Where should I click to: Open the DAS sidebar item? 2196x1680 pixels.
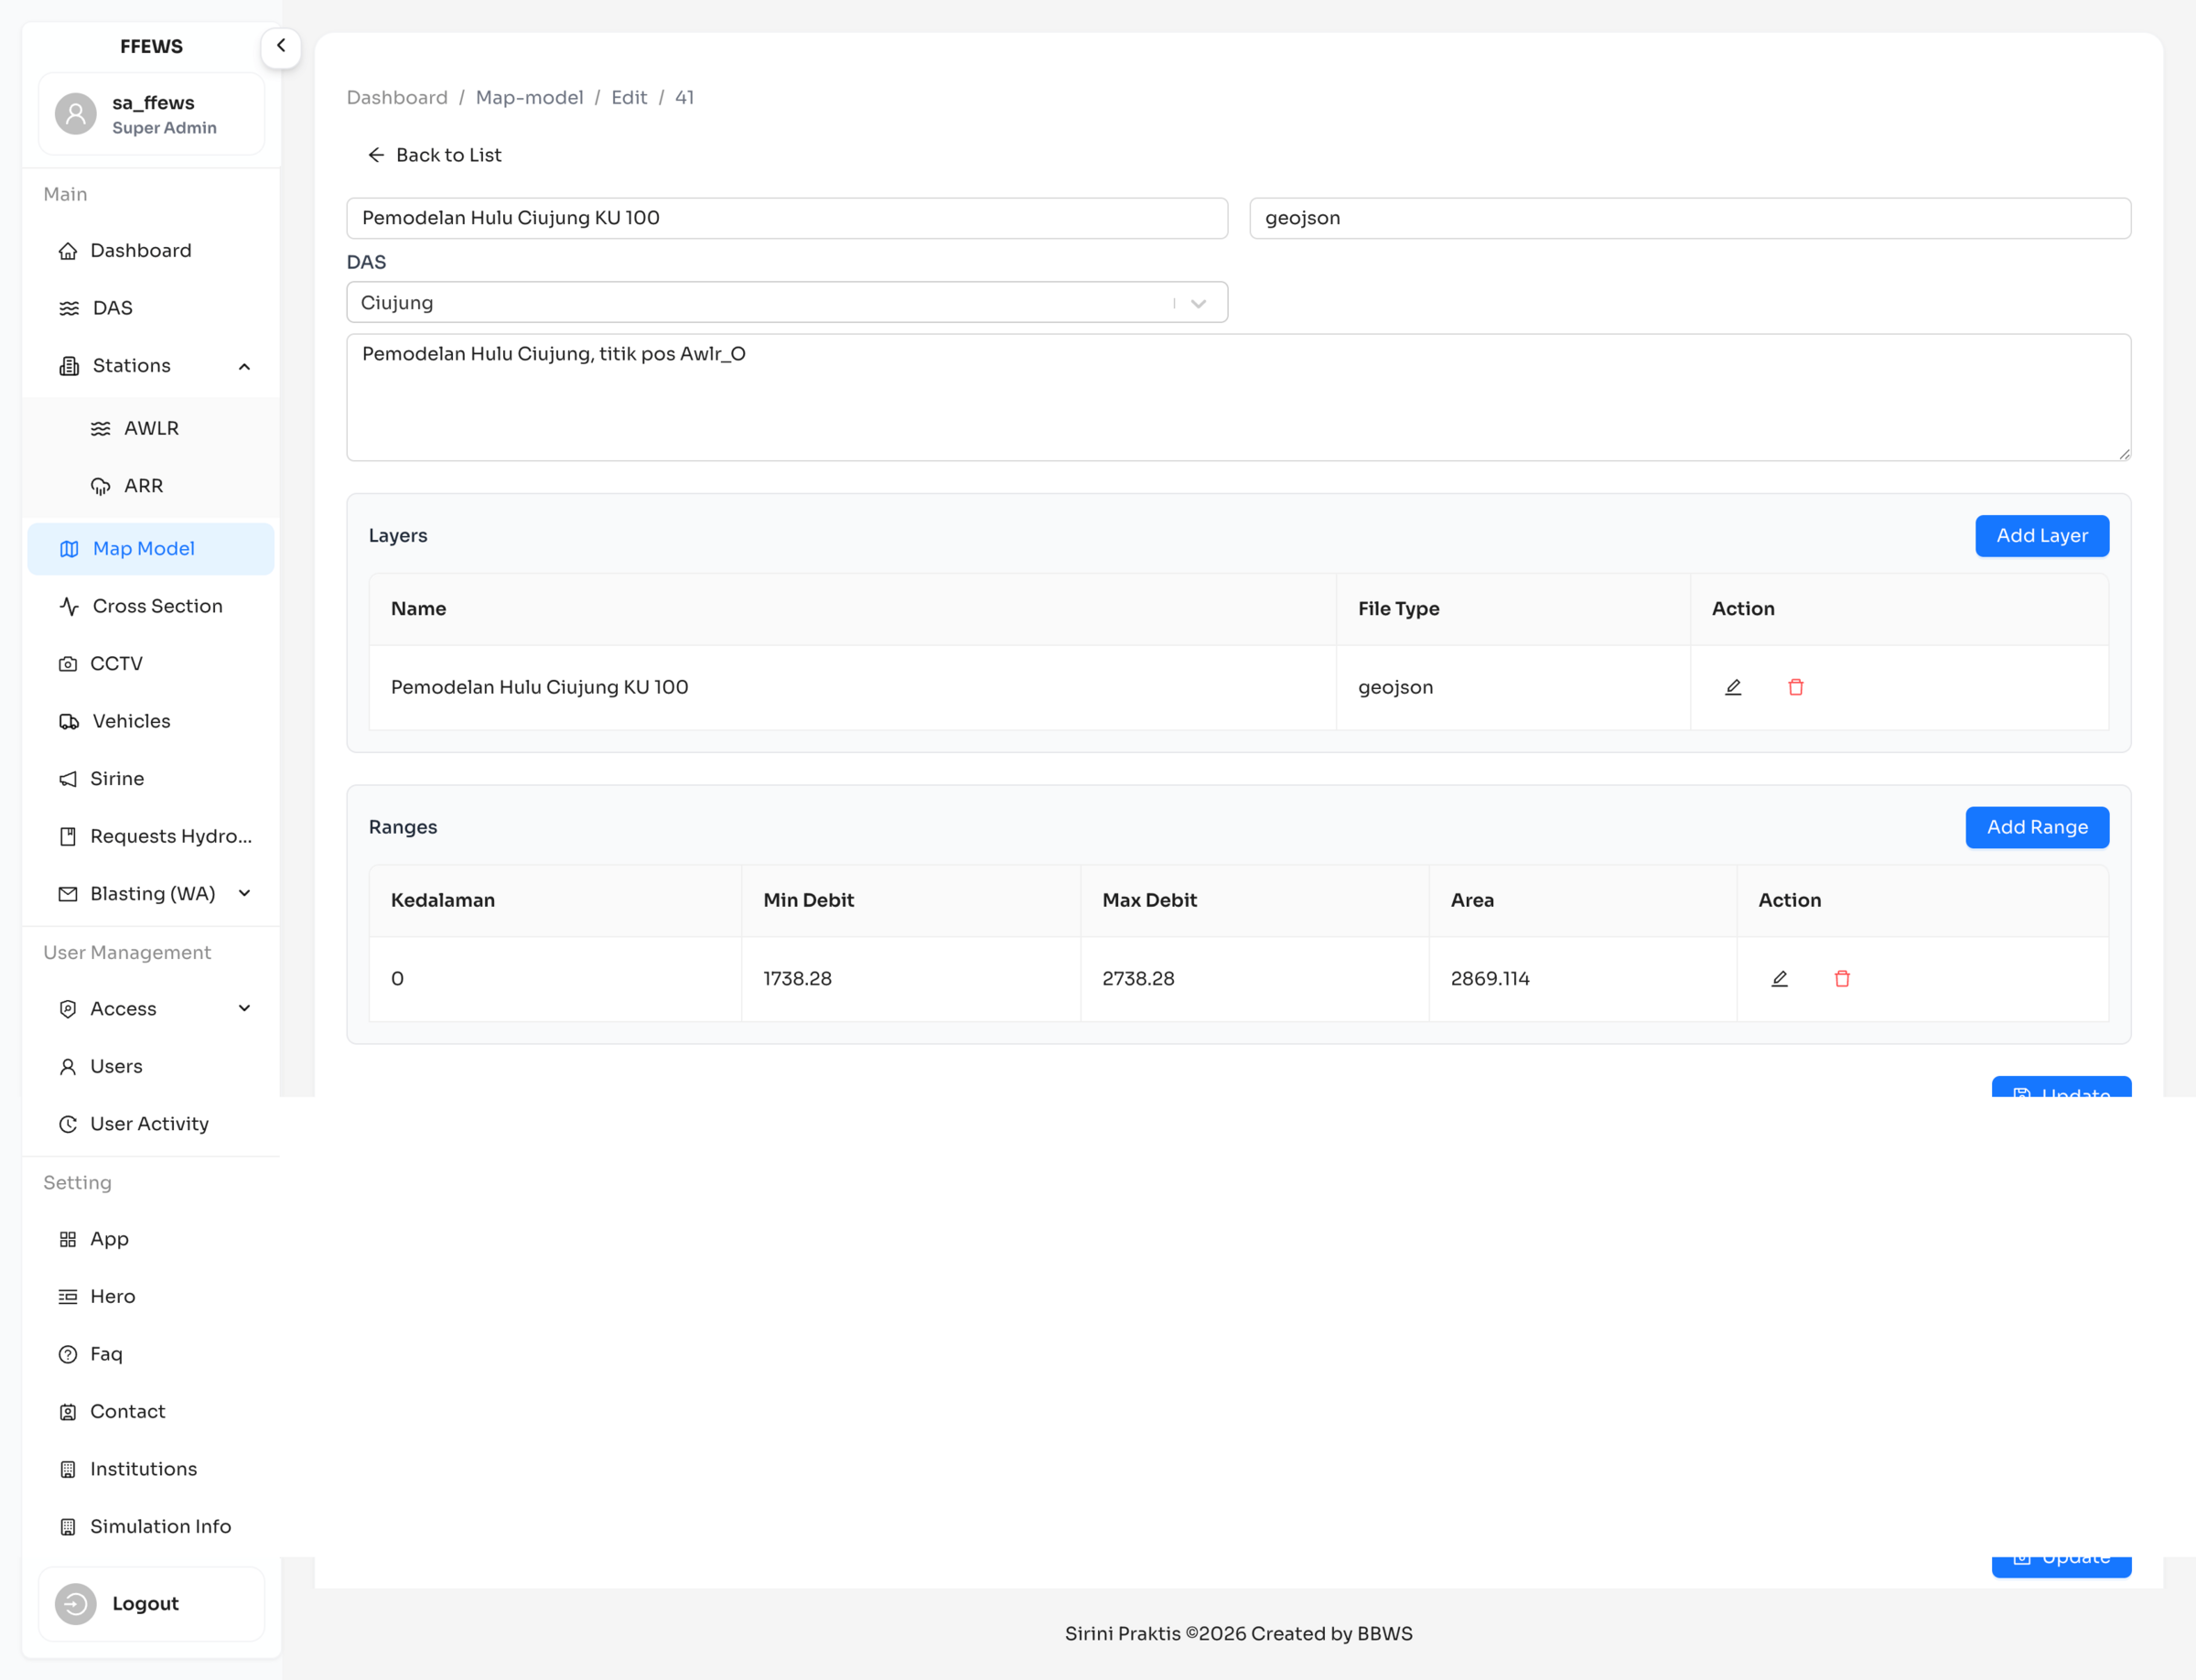[x=151, y=308]
